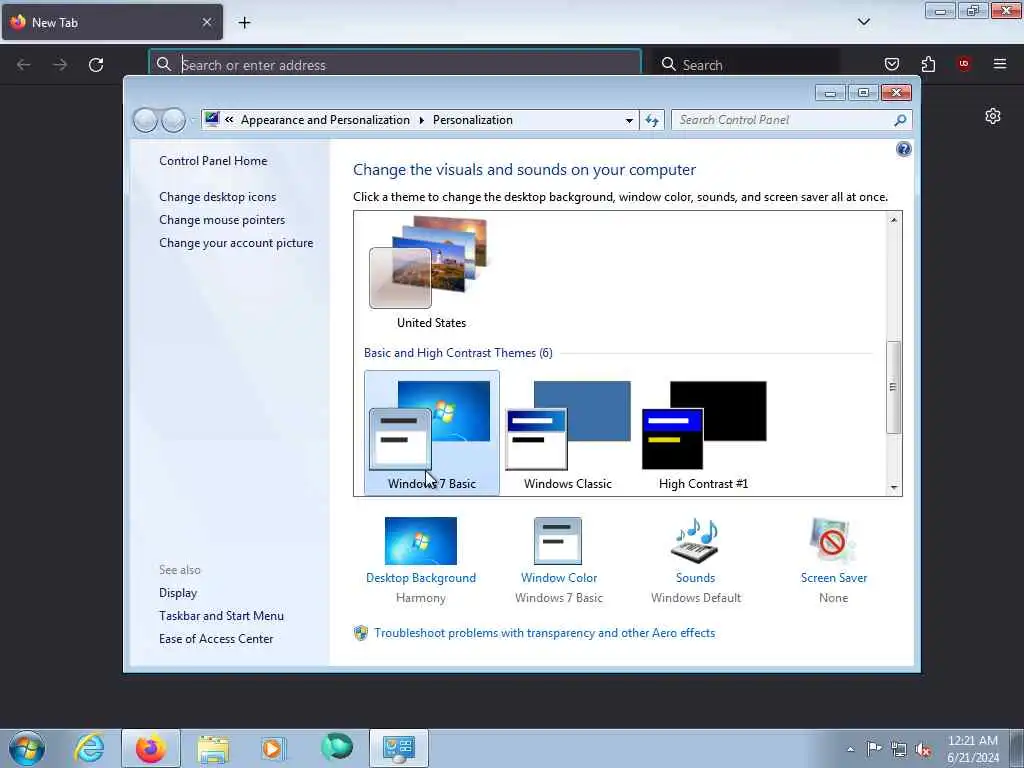
Task: Open Windows Media Player taskbar icon
Action: (x=273, y=749)
